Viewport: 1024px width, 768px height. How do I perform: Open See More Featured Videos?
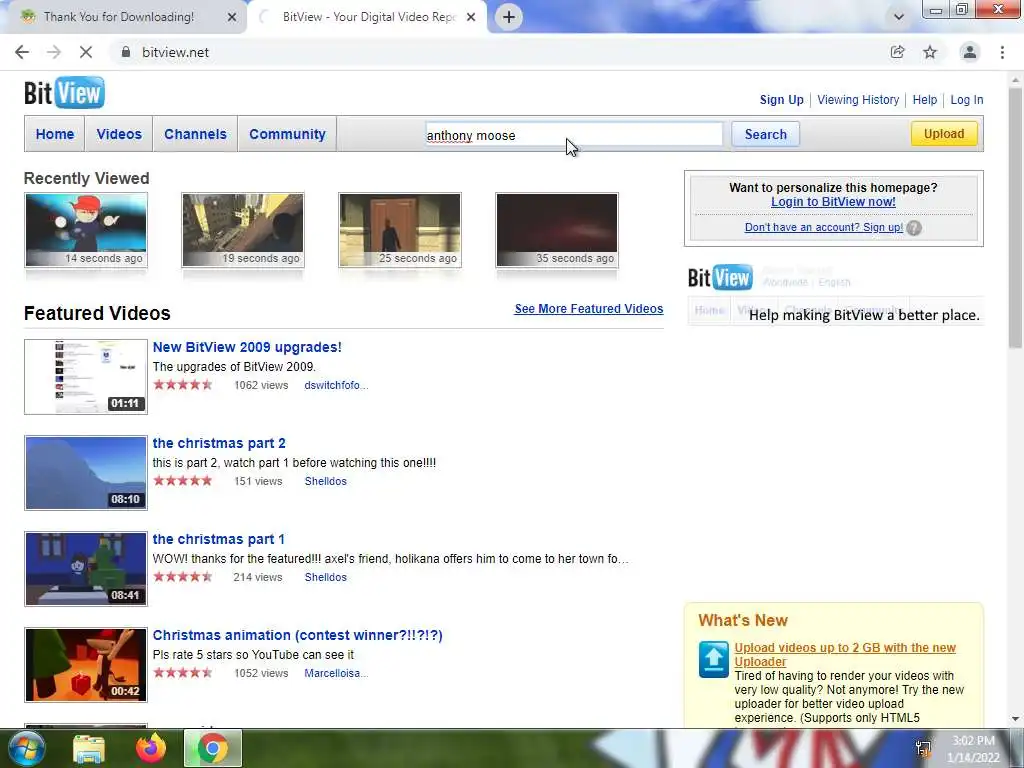588,309
